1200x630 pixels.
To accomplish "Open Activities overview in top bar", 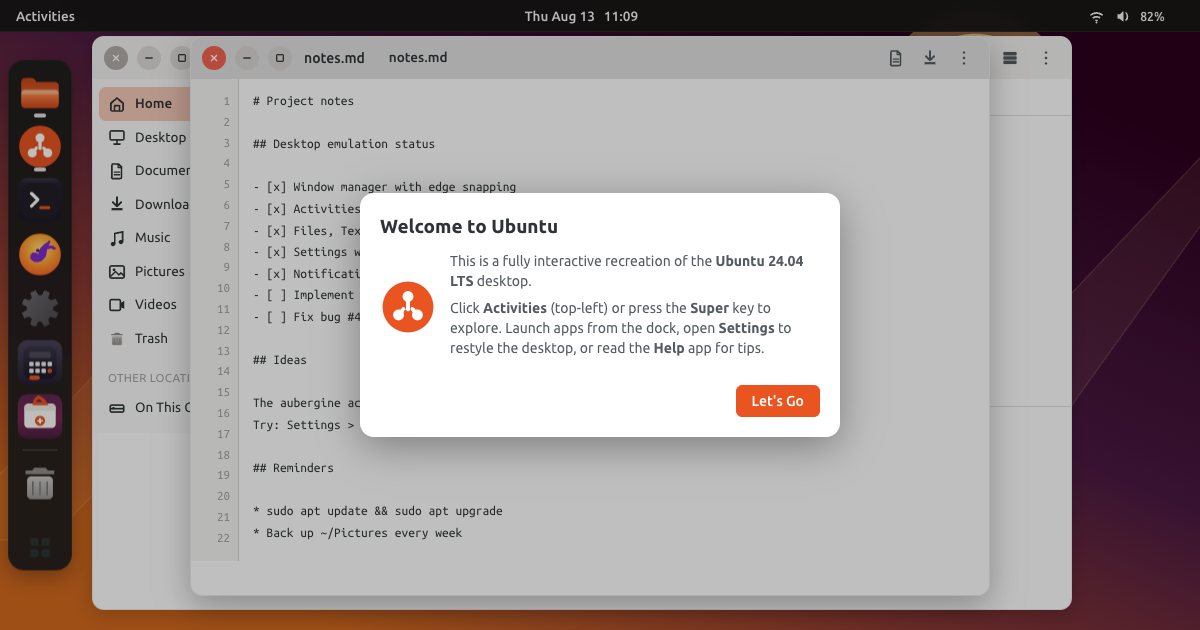I will (x=45, y=16).
